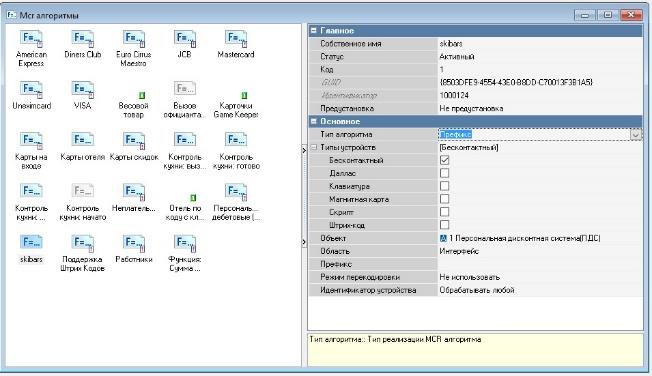Image resolution: width=652 pixels, height=376 pixels.
Task: Click the Статус value Активный
Action: [x=457, y=57]
